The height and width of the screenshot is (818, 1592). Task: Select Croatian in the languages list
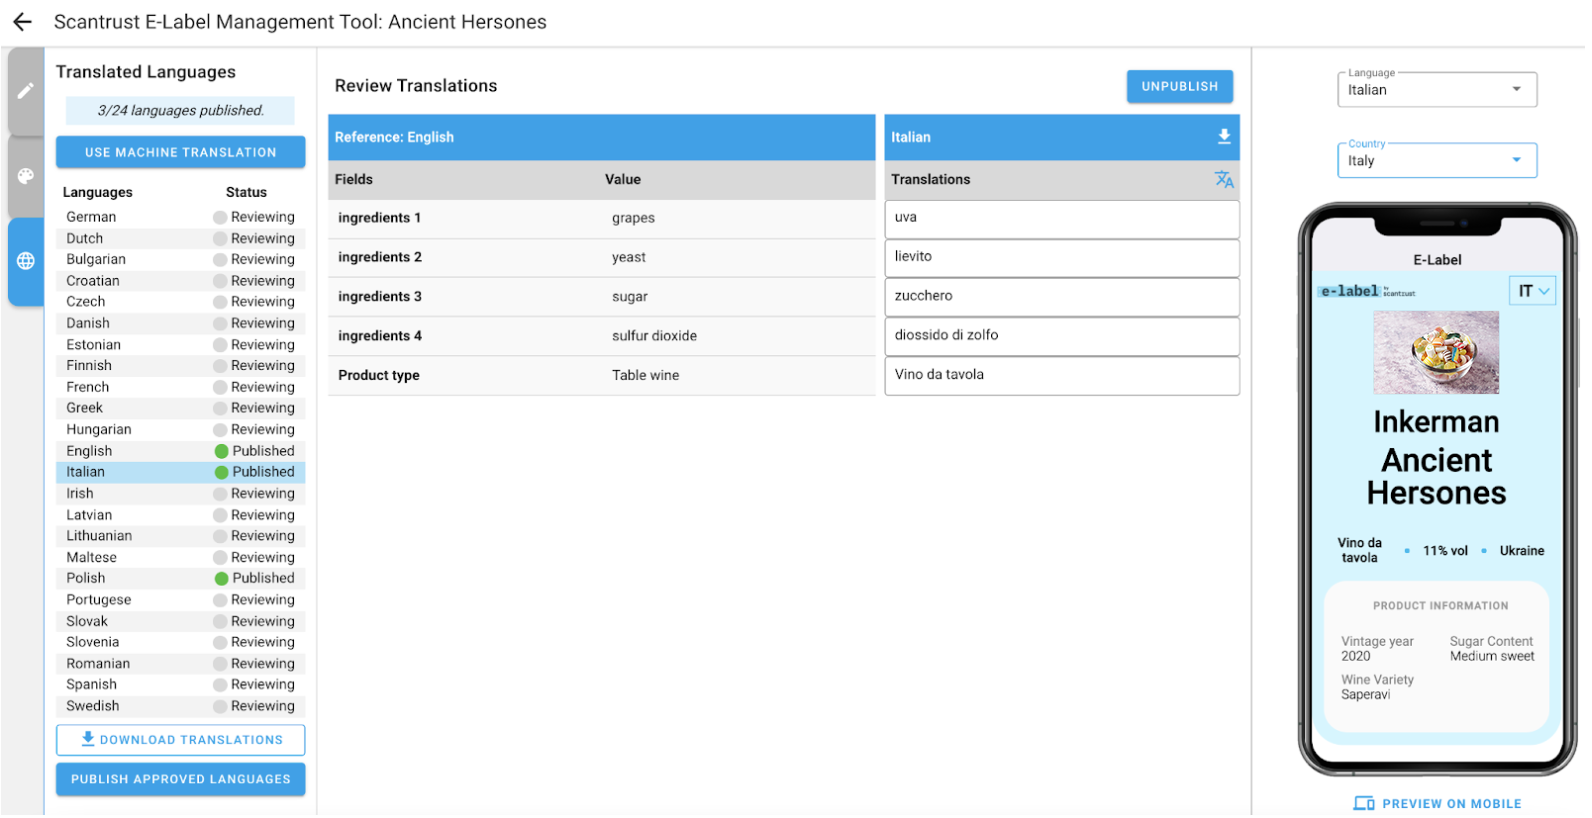pyautogui.click(x=181, y=282)
